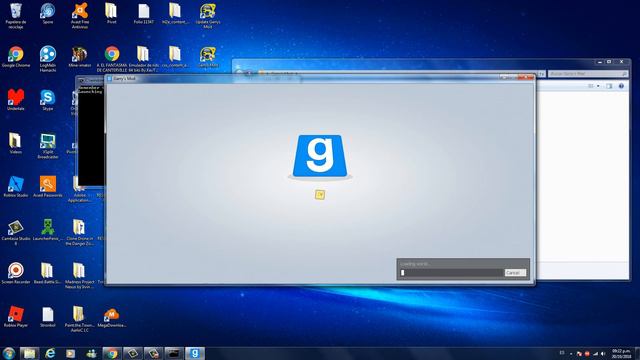Open the Avast Passwords shortcut

coord(48,187)
